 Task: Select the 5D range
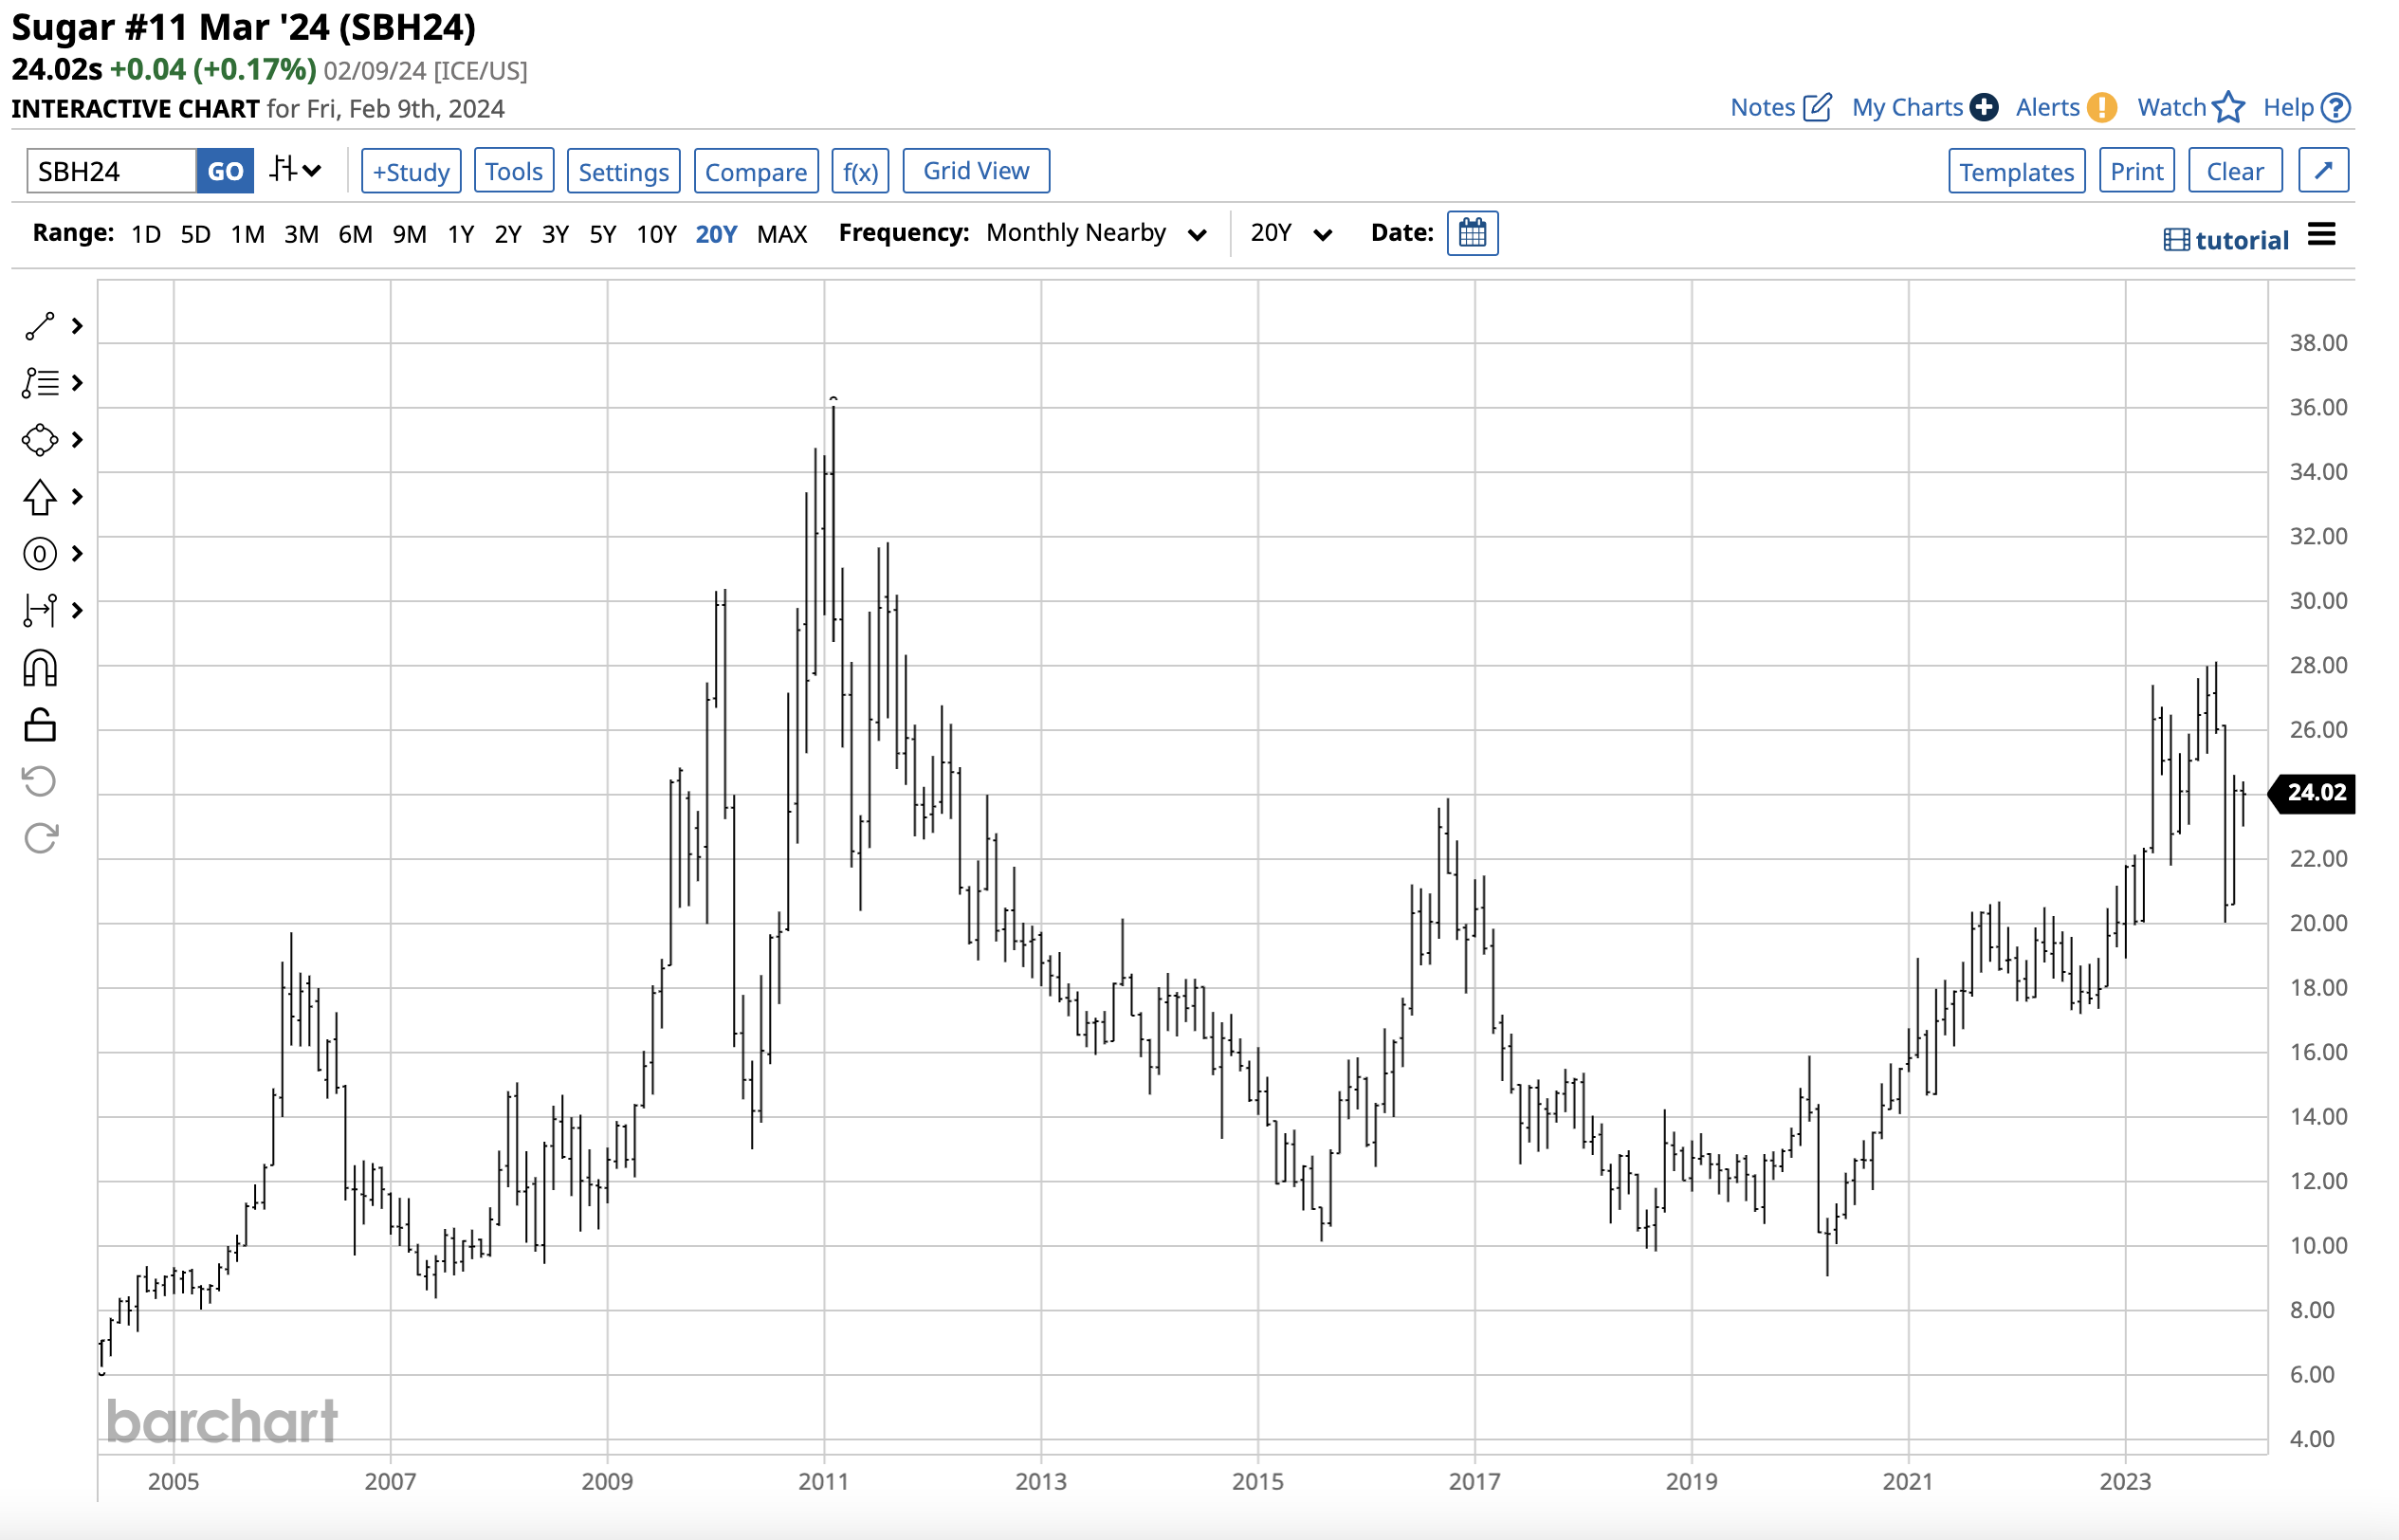(x=196, y=234)
